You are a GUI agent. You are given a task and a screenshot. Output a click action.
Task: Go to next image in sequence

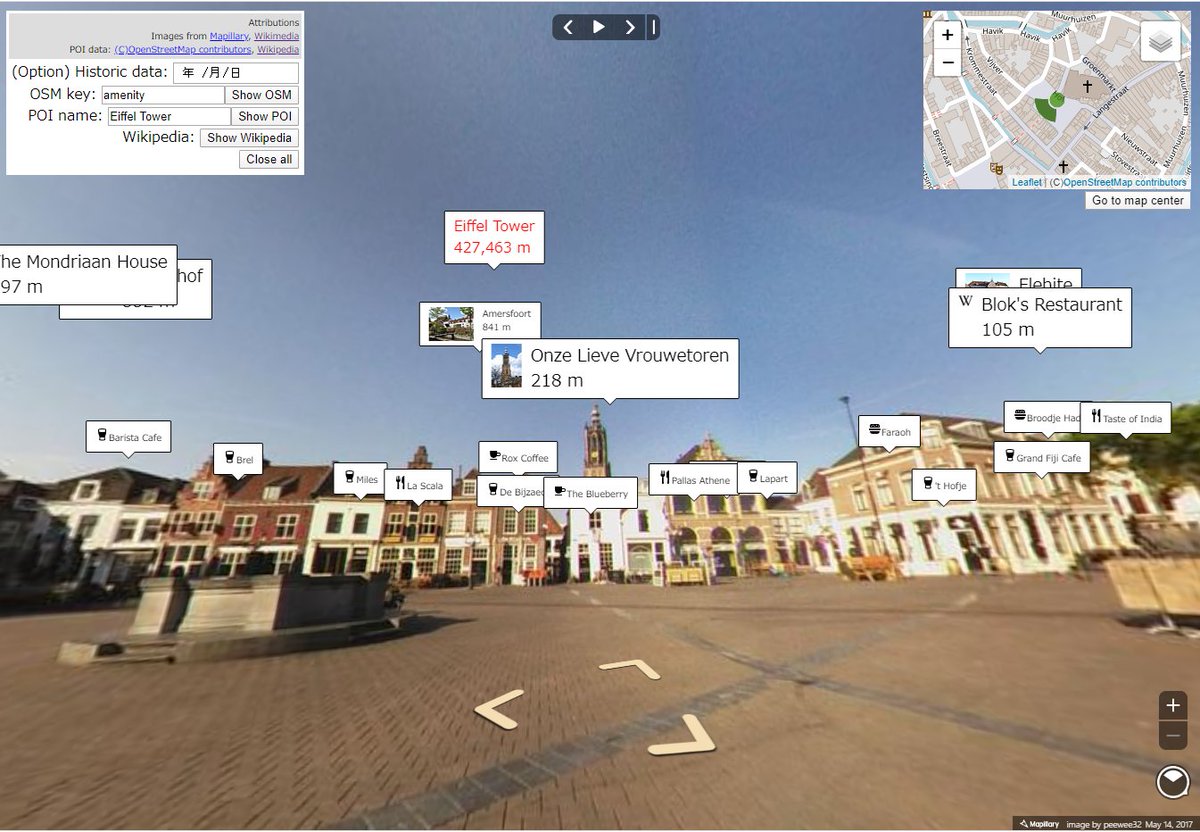click(629, 27)
